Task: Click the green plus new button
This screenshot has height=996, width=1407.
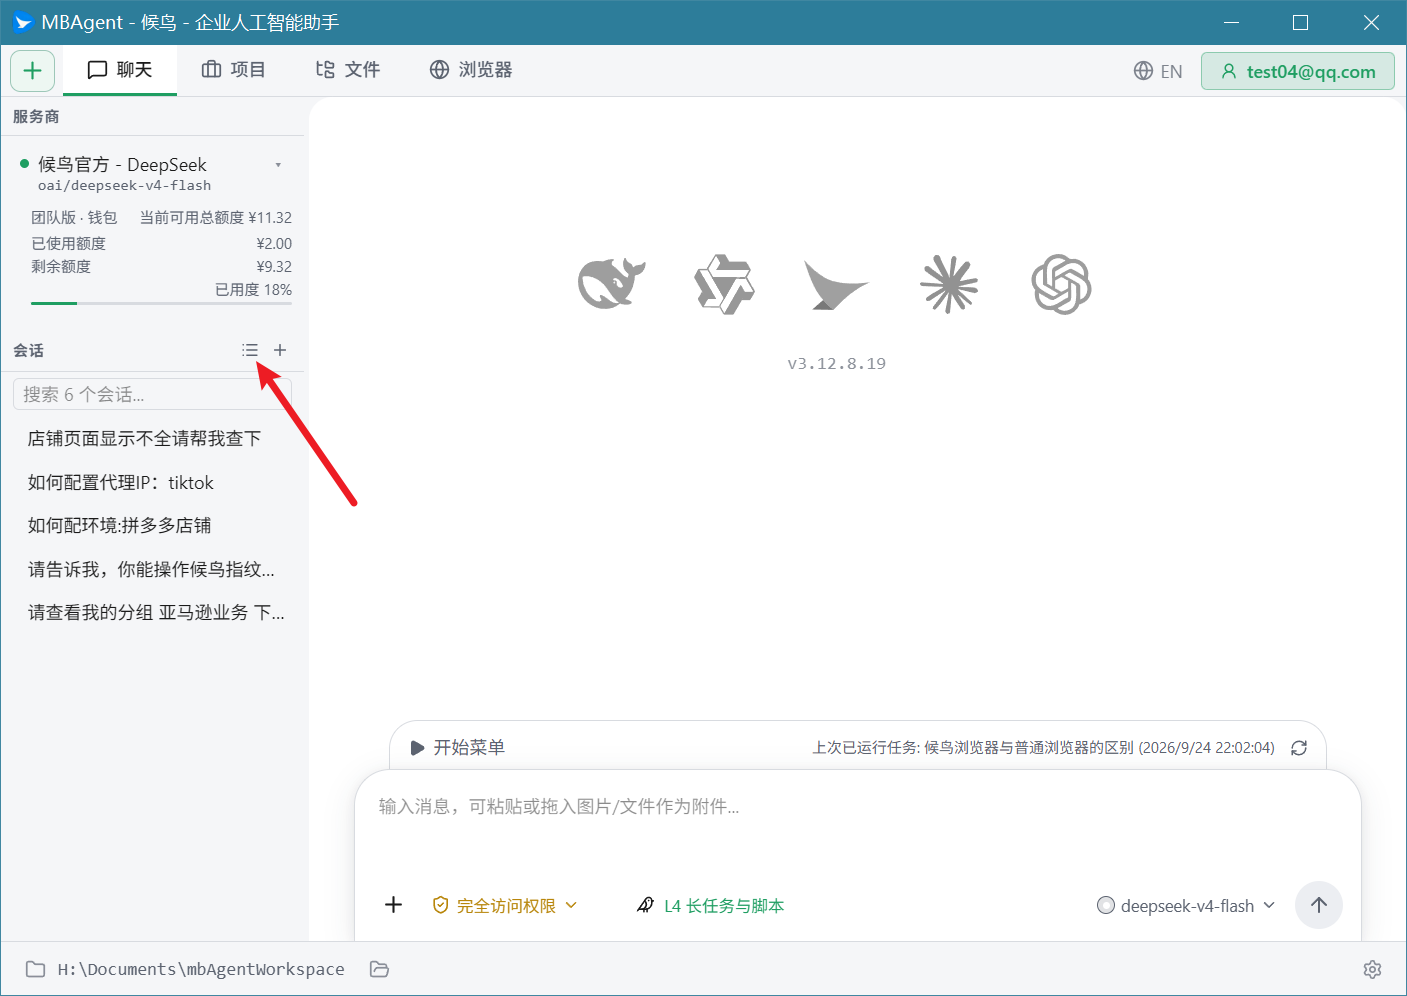Action: (x=32, y=71)
